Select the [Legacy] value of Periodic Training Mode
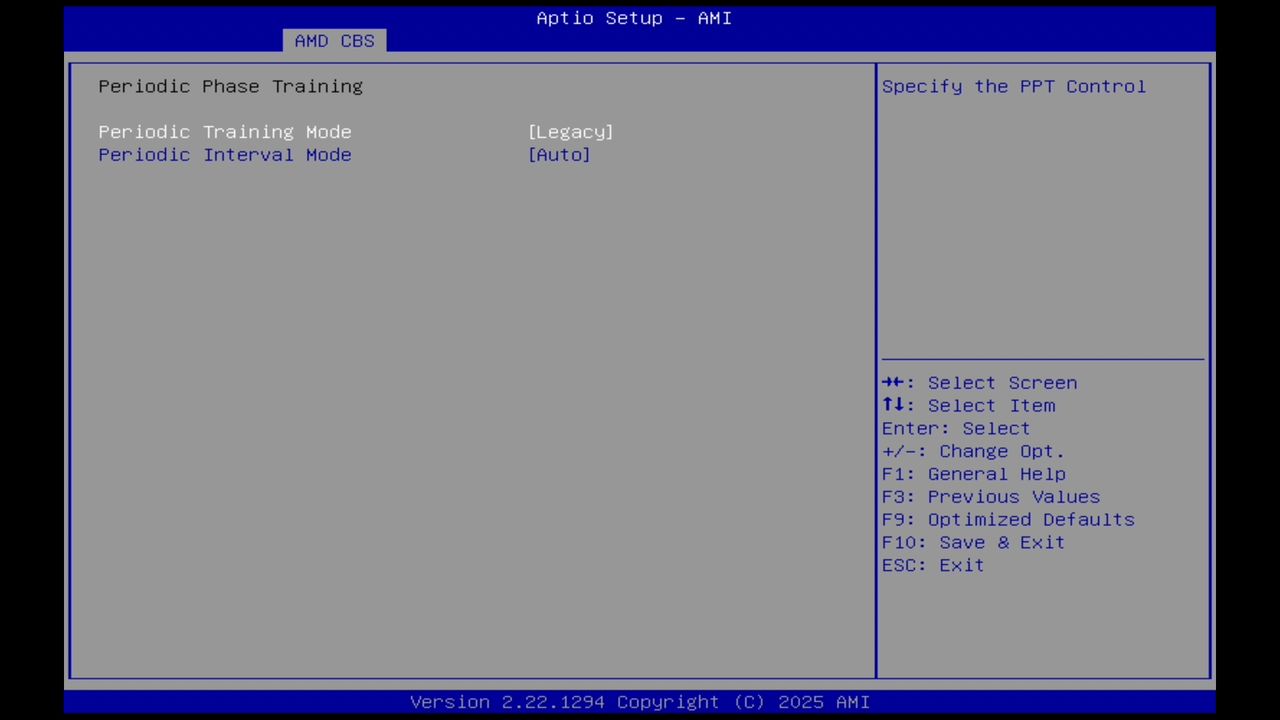This screenshot has width=1280, height=720. (x=570, y=131)
